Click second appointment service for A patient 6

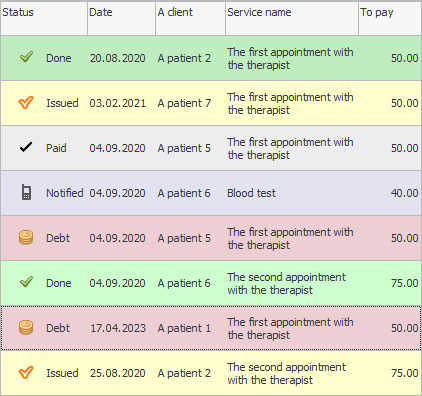click(x=286, y=283)
